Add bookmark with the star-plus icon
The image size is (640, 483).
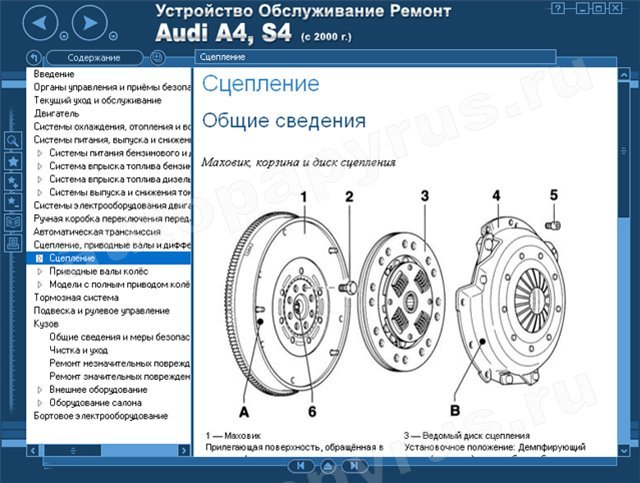coord(13,182)
